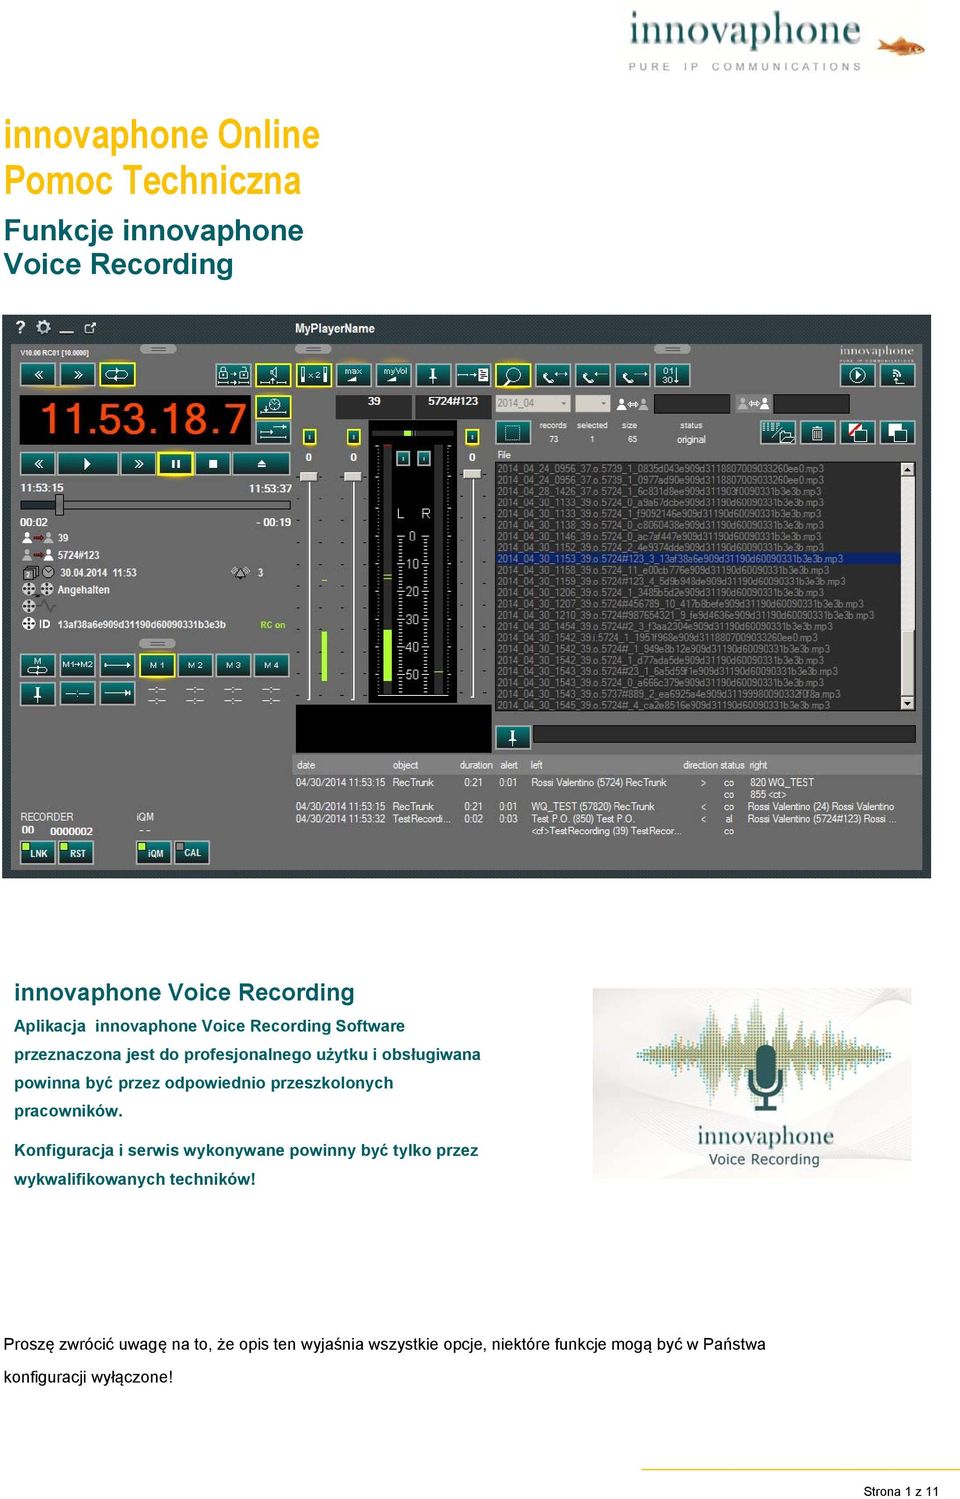
Task: Filter incoming calls phone icon
Action: click(593, 375)
